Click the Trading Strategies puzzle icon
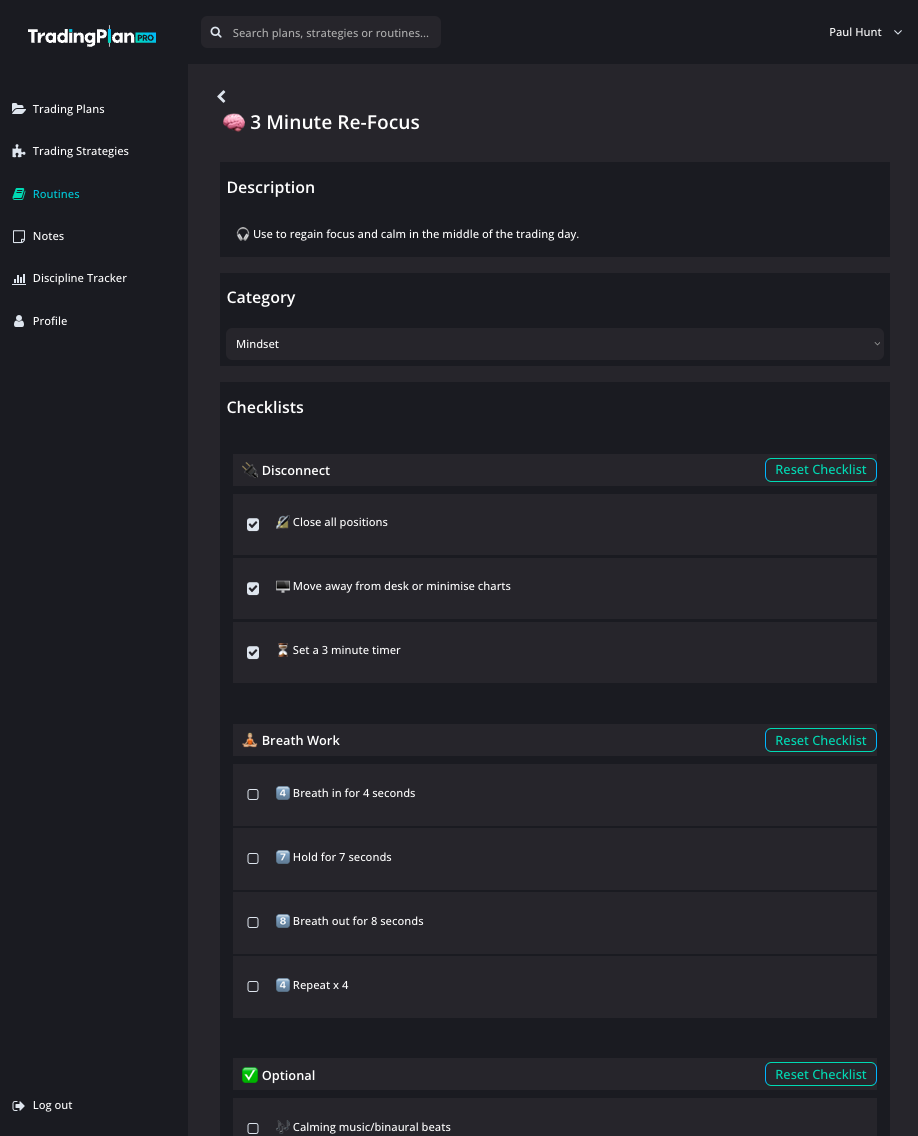 pyautogui.click(x=19, y=151)
